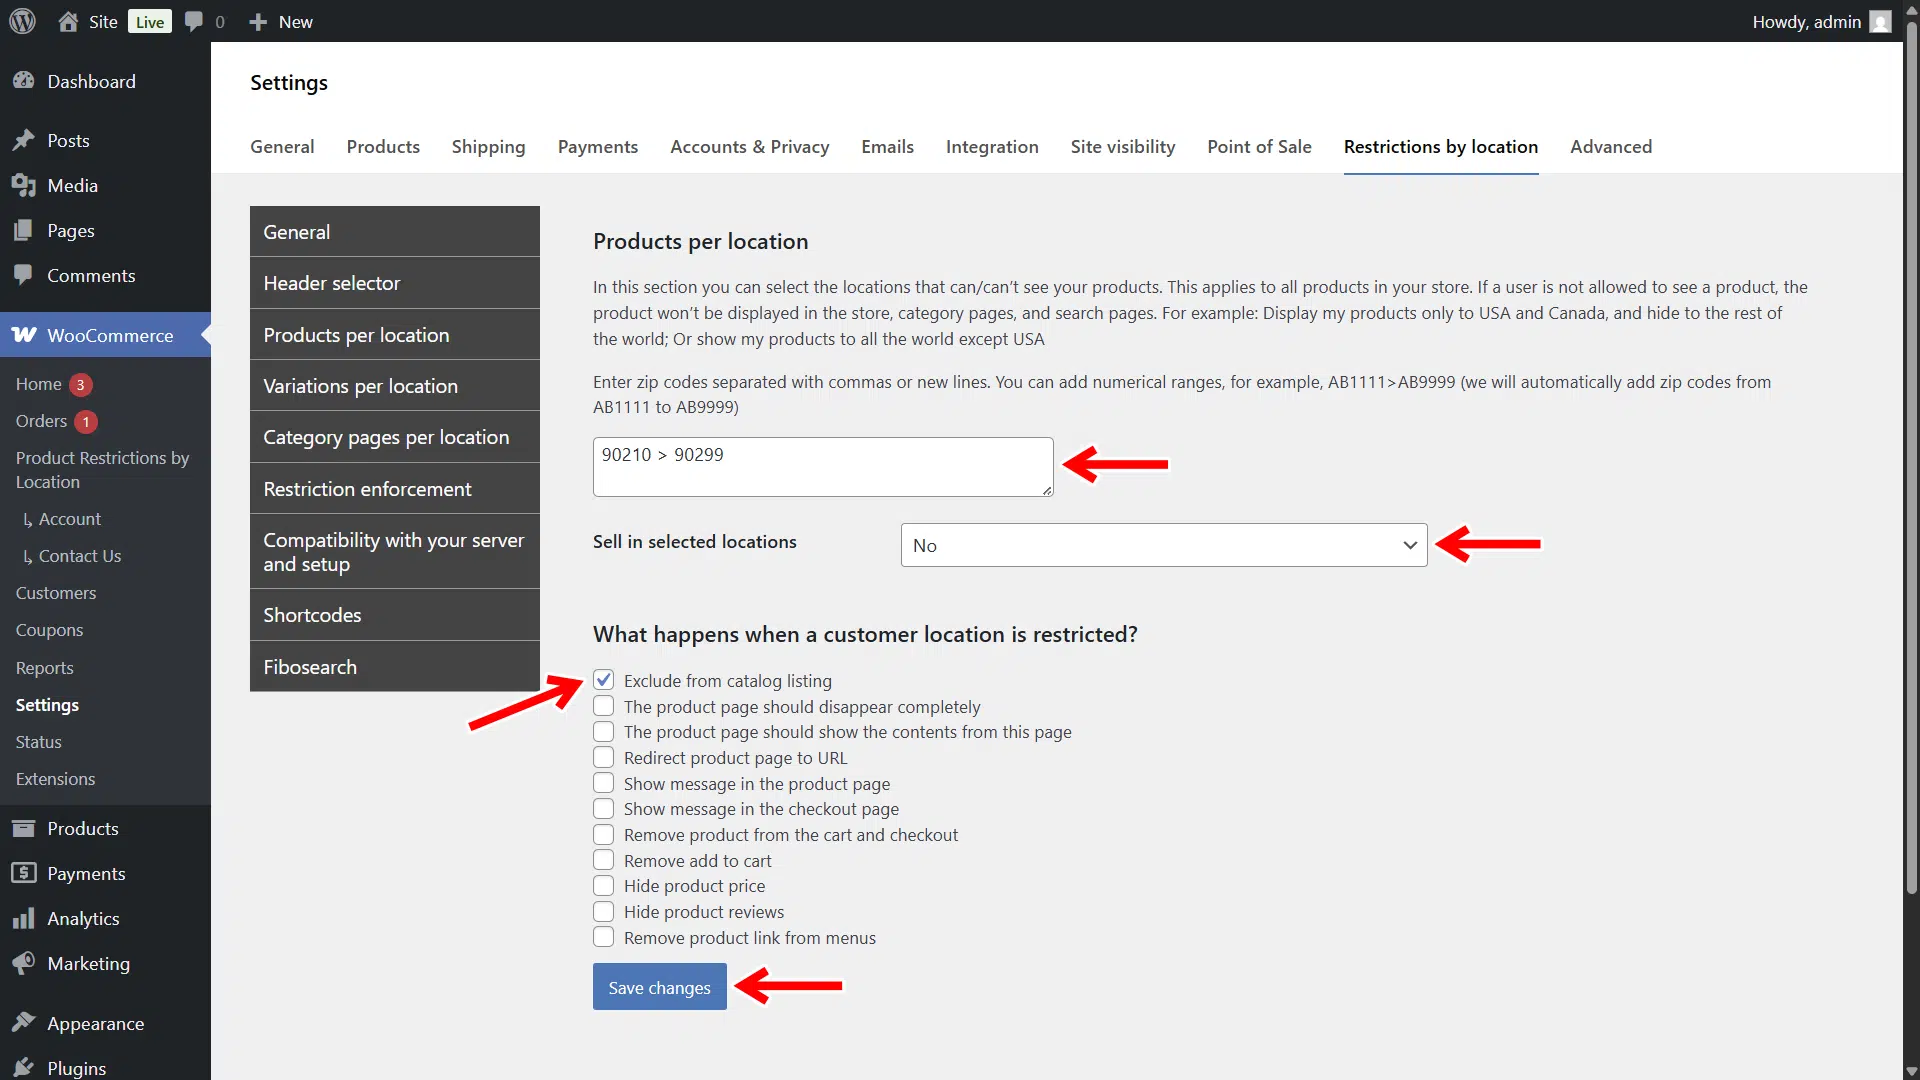Open Variations per location section

(360, 386)
